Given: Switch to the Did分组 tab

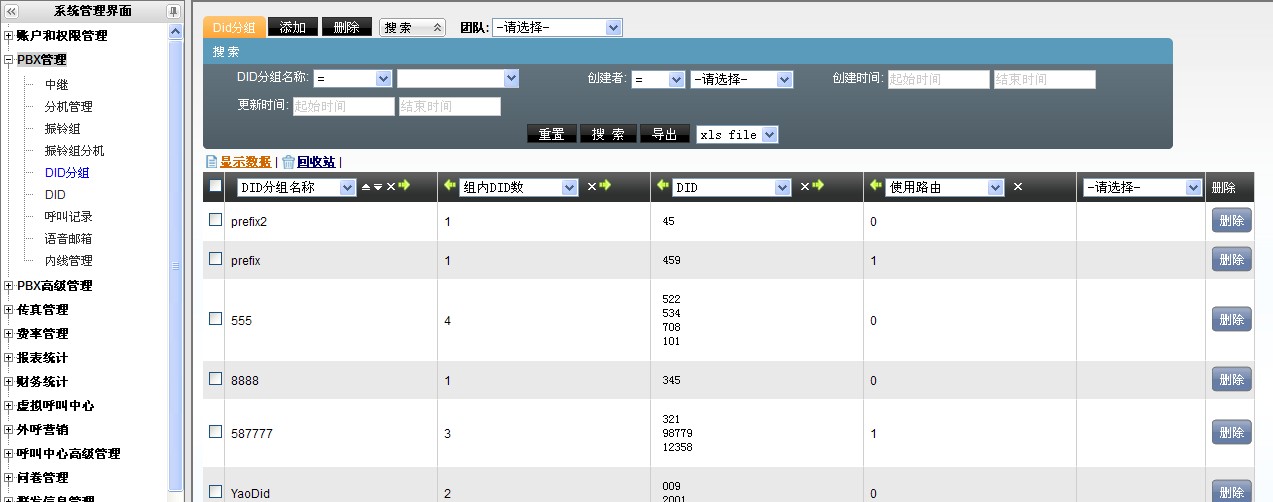Looking at the screenshot, I should [234, 28].
